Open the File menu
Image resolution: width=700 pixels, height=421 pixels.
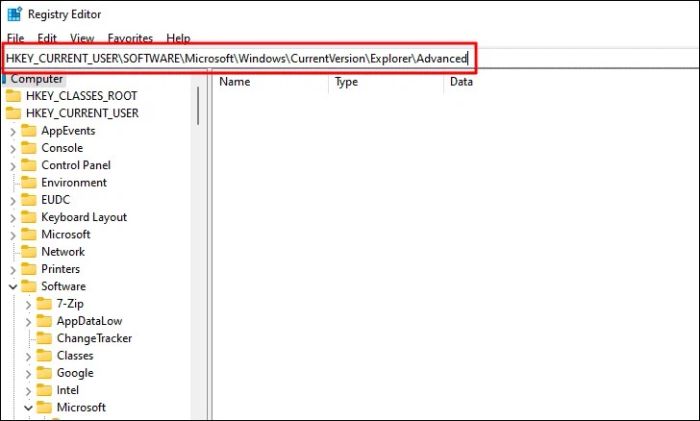[16, 38]
